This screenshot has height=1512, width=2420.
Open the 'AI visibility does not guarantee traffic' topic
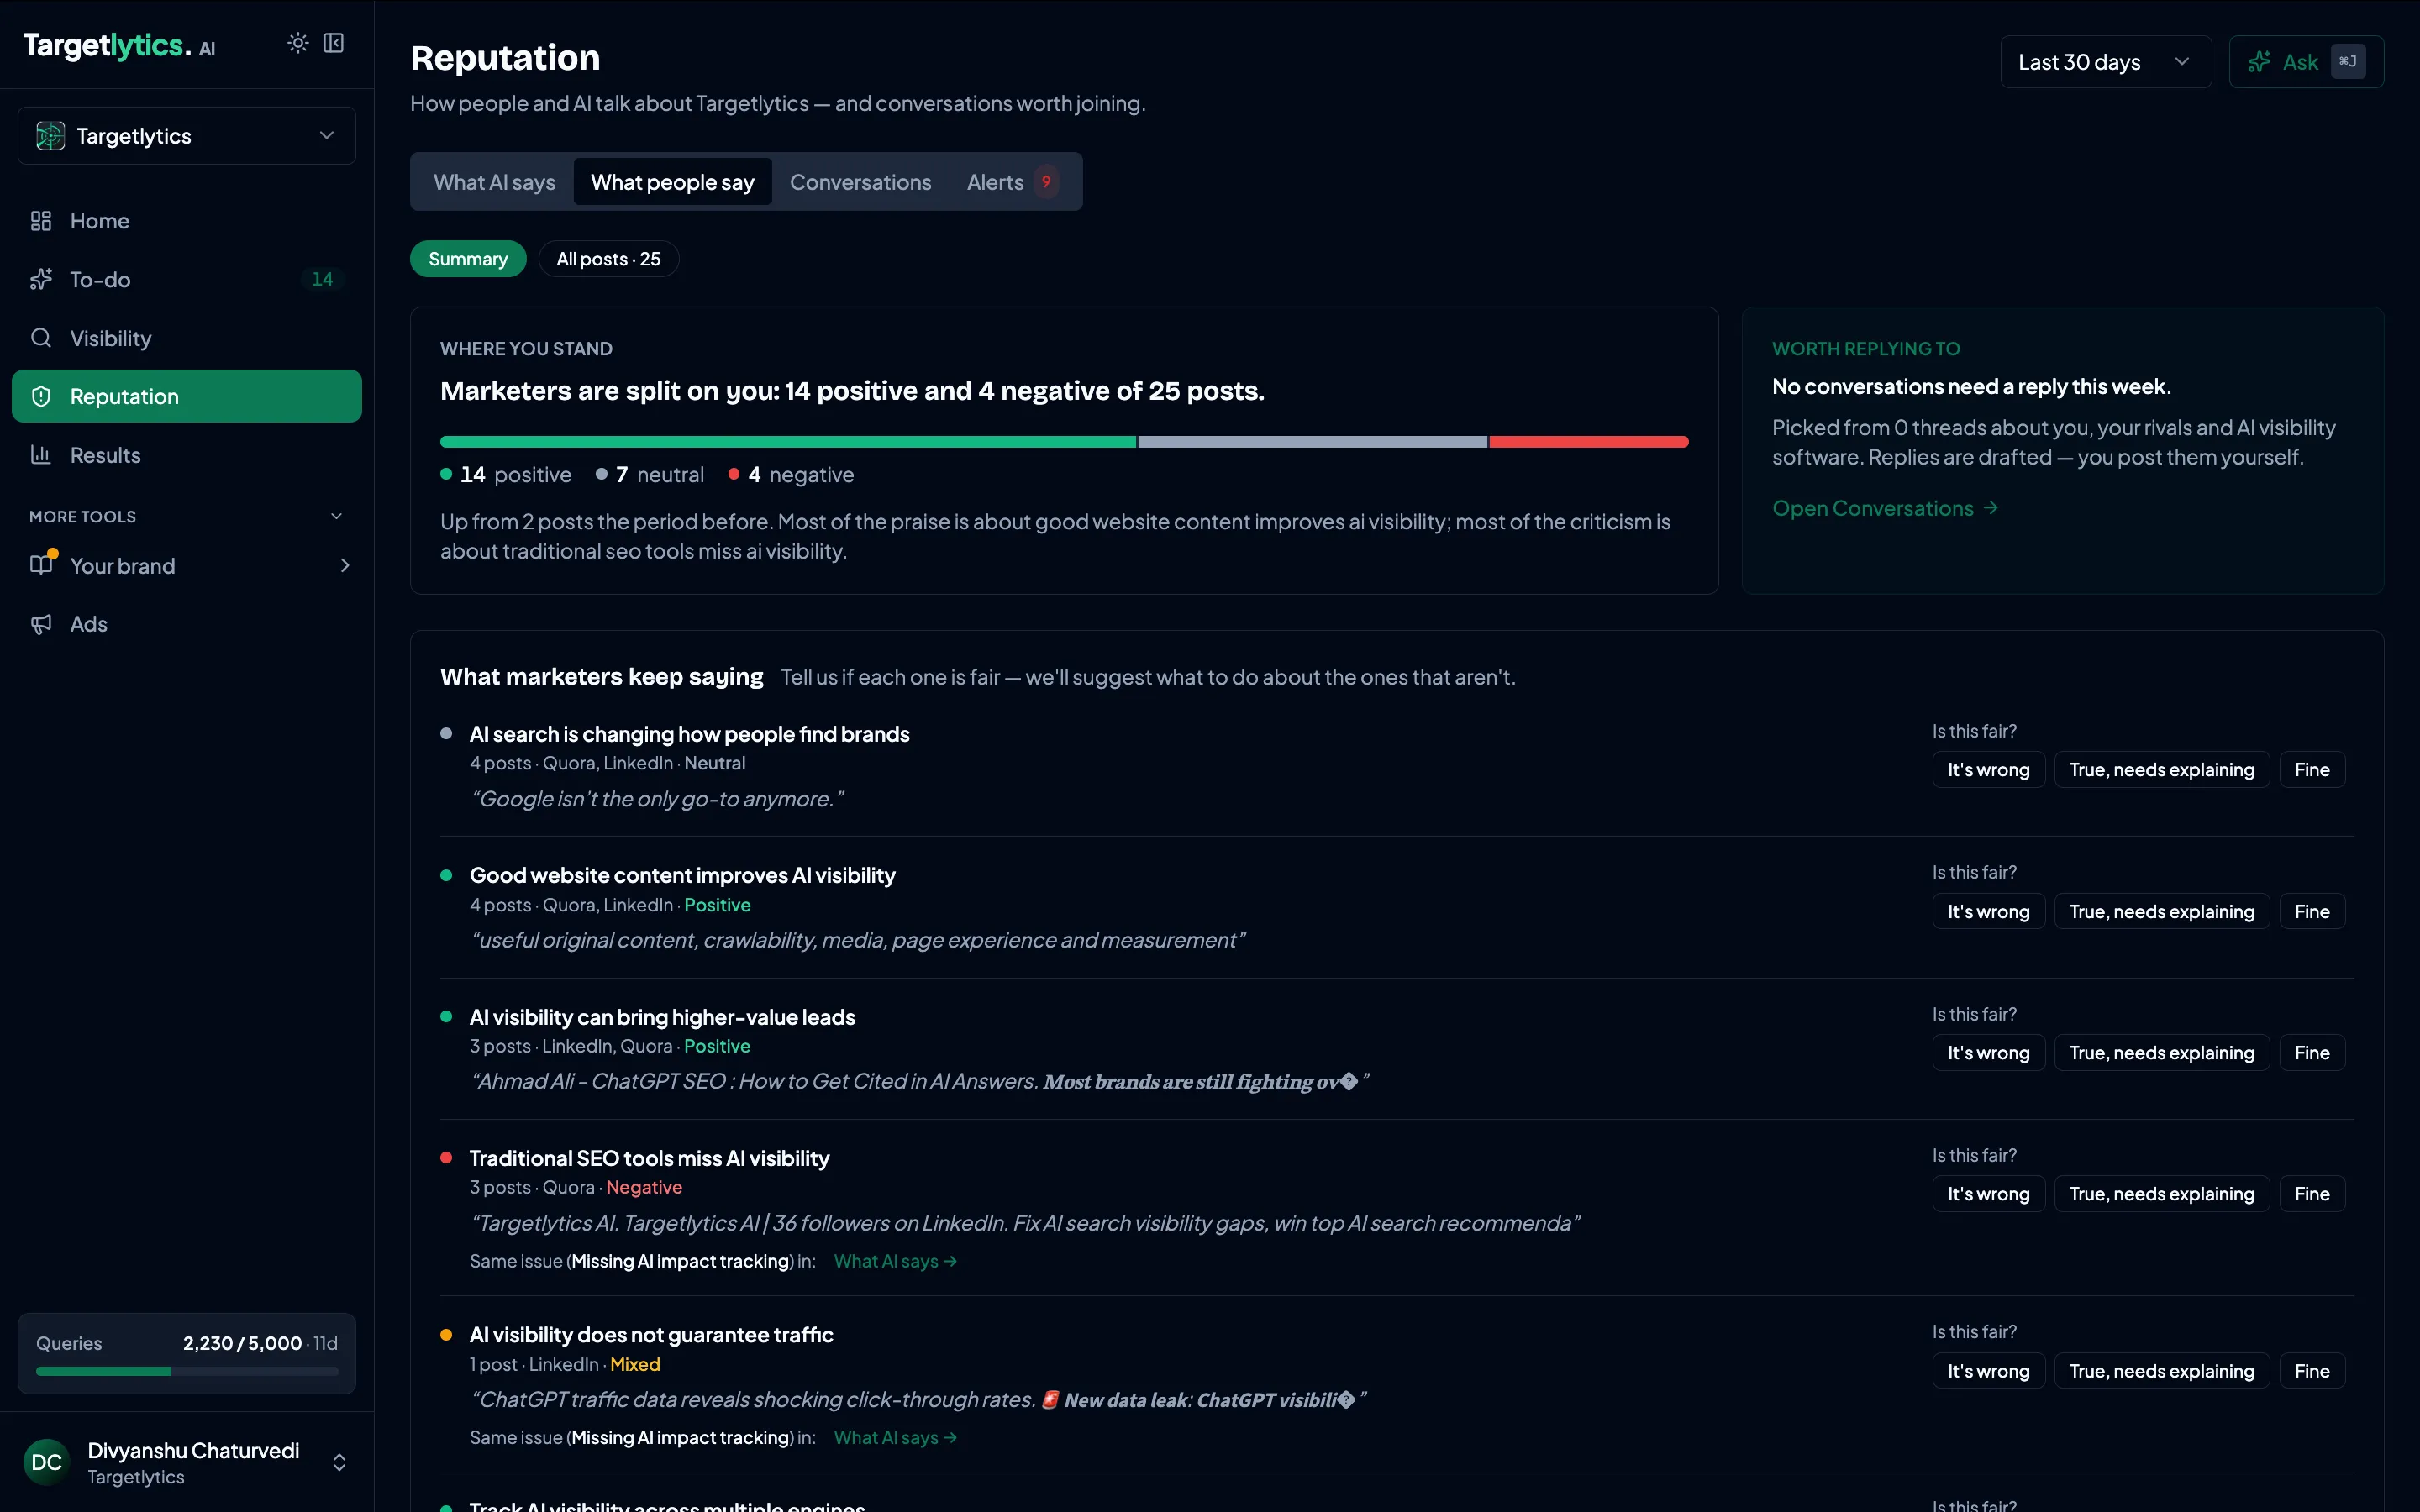(651, 1335)
